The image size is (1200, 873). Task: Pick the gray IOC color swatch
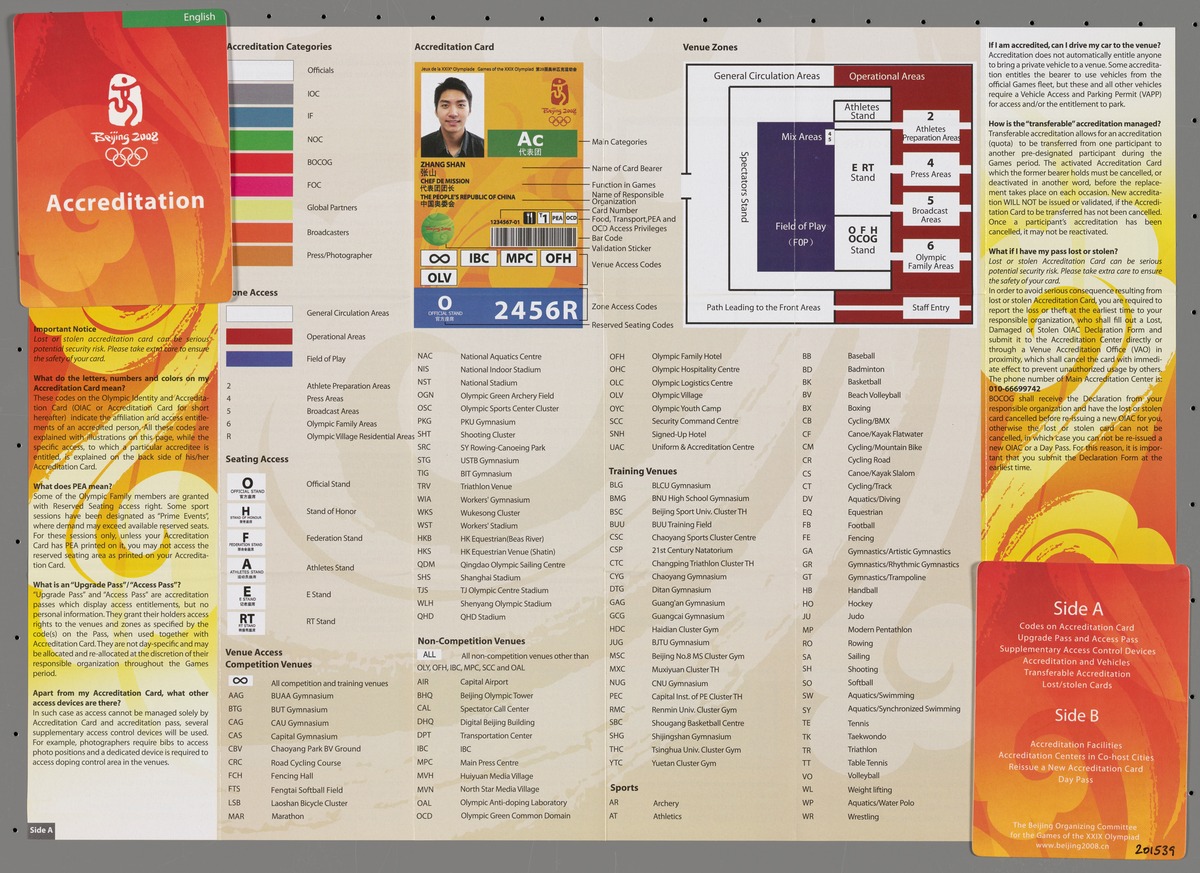coord(260,93)
